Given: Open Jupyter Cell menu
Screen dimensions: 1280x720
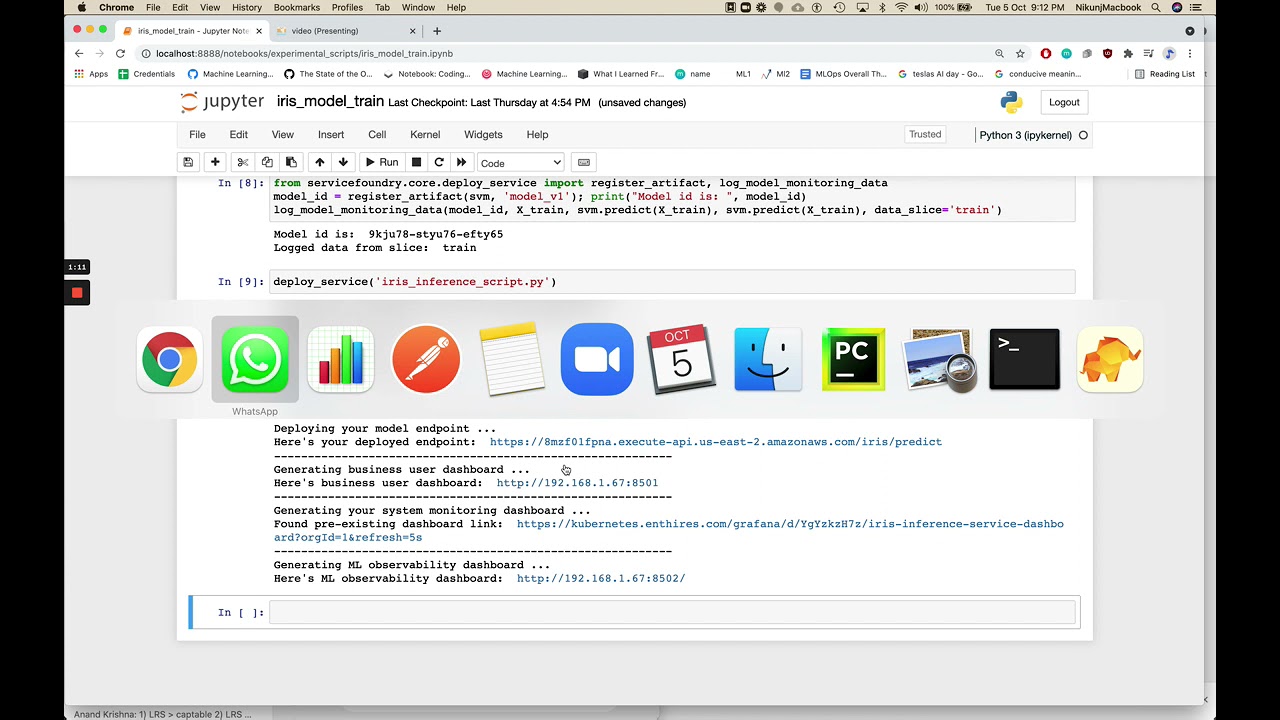Looking at the screenshot, I should click(x=377, y=134).
